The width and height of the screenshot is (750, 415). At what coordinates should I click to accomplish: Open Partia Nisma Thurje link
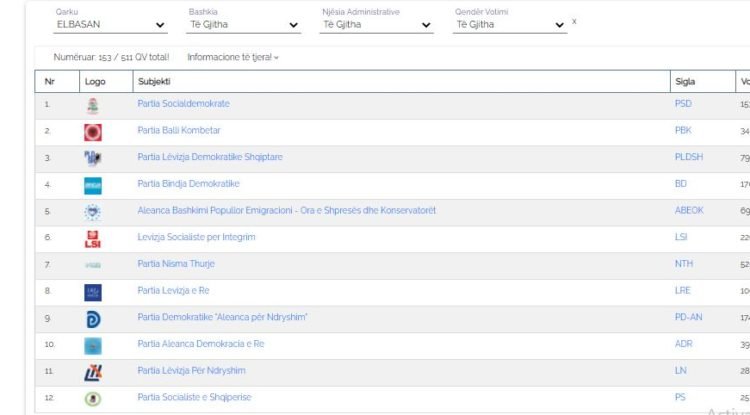[178, 264]
